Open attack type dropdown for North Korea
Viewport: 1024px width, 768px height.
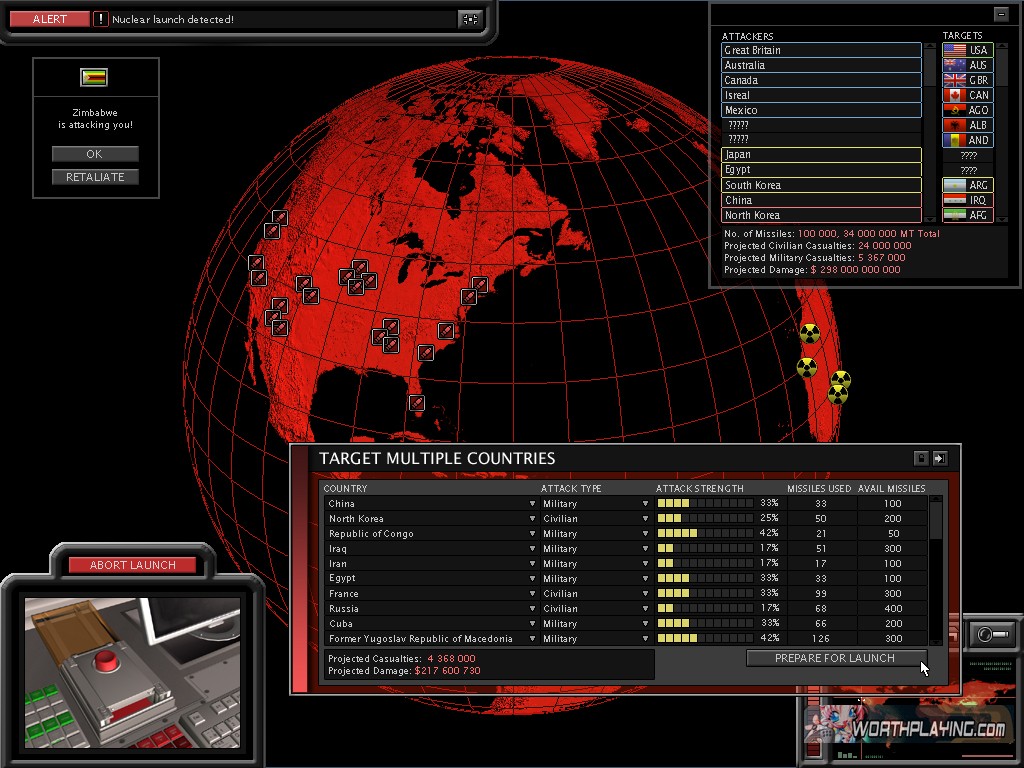pyautogui.click(x=646, y=519)
